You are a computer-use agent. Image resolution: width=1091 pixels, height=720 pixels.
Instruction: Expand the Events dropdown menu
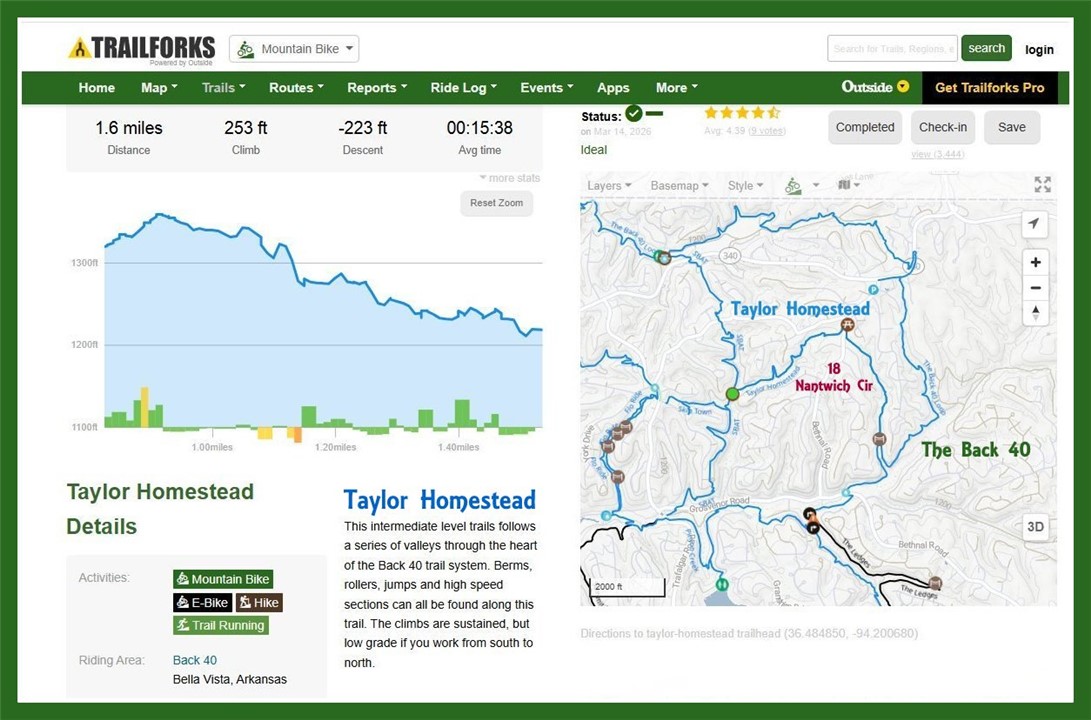coord(547,88)
